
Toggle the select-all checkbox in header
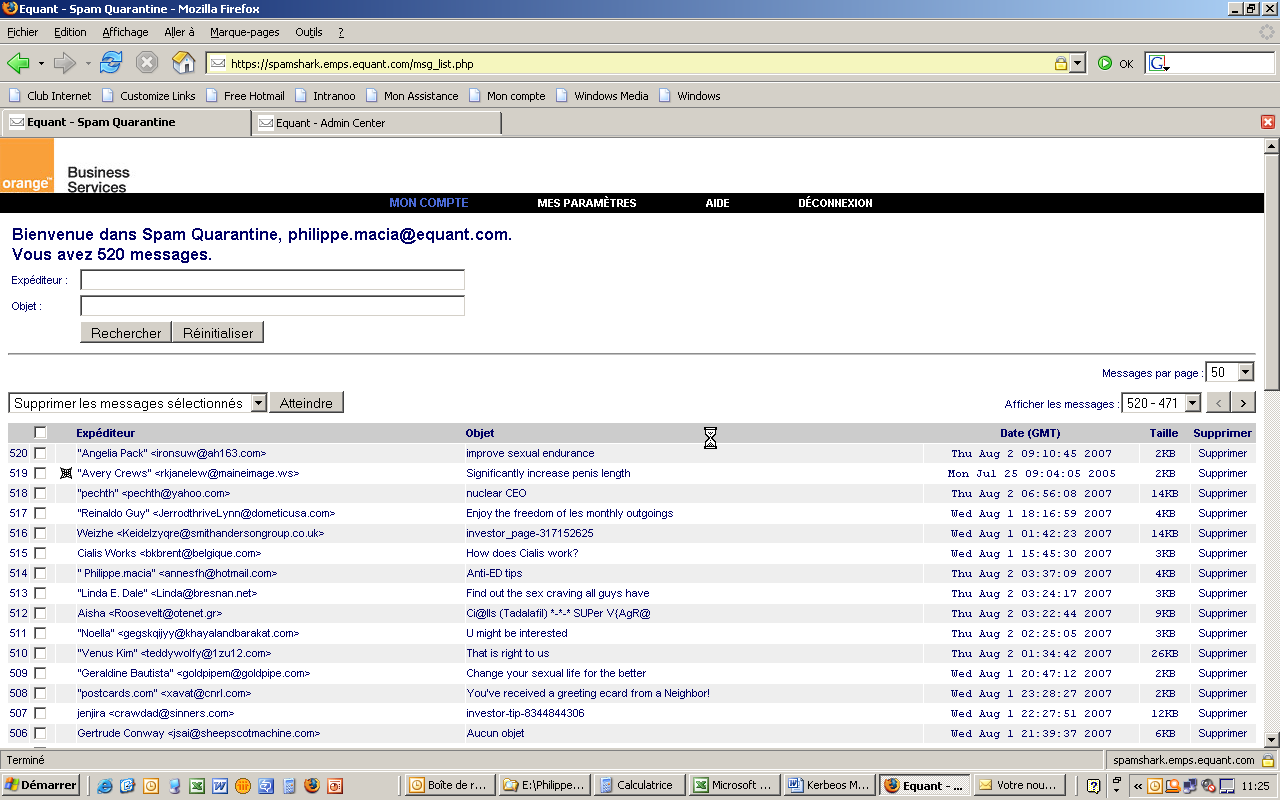coord(40,433)
